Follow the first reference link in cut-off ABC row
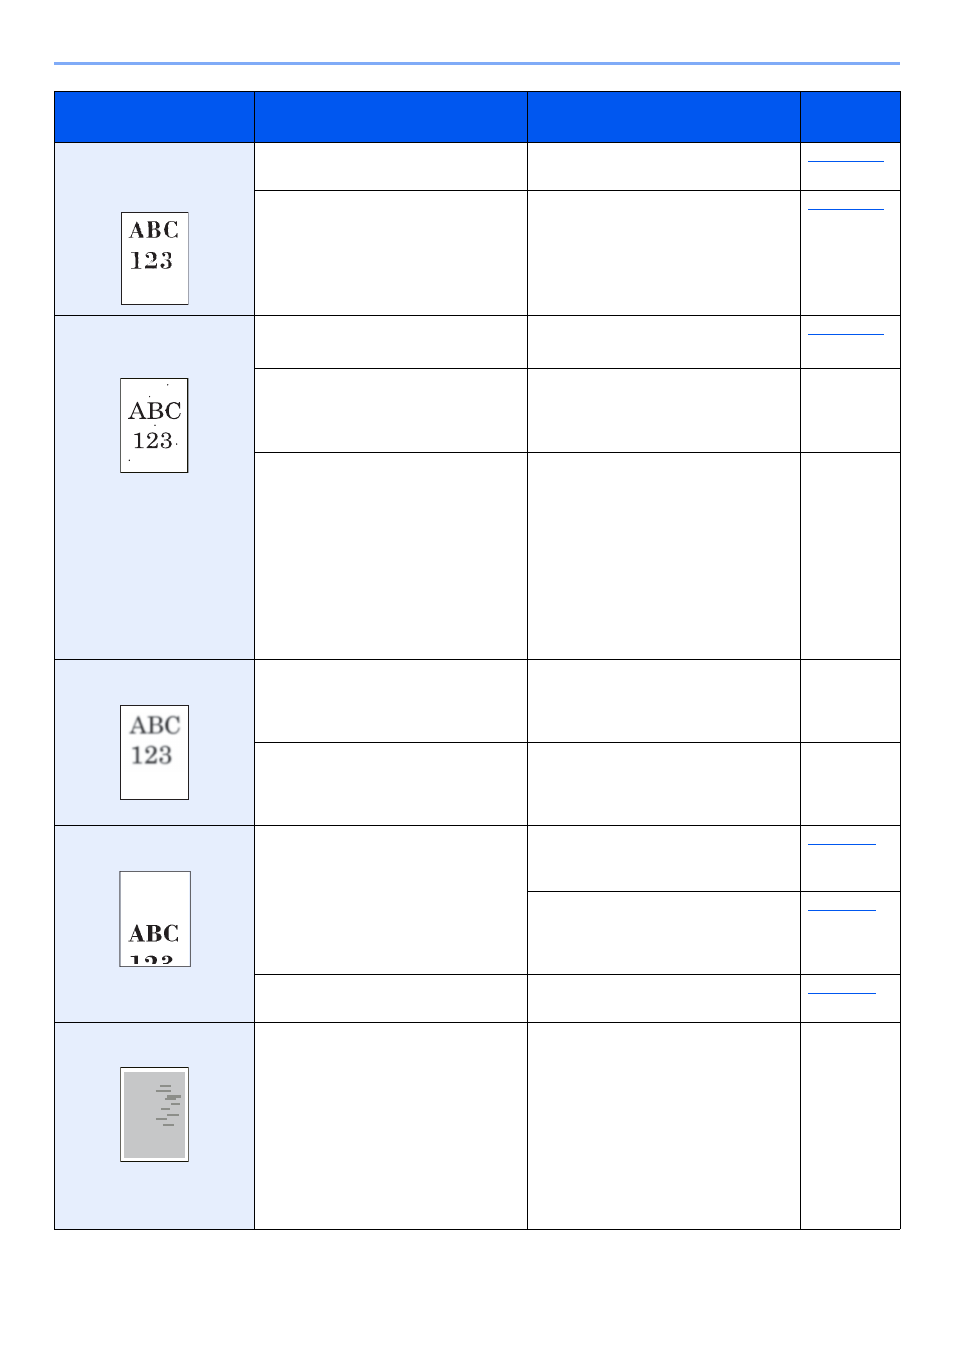The height and width of the screenshot is (1350, 954). 842,844
